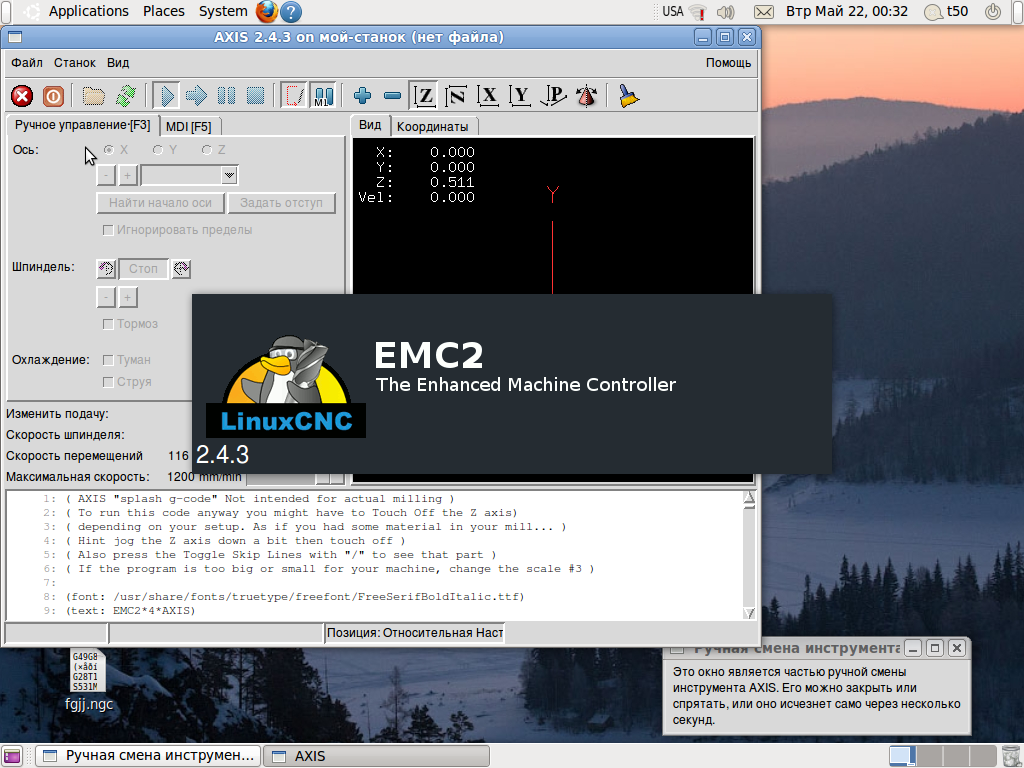The height and width of the screenshot is (768, 1024).
Task: Switch to Ручная смена инструмен taskbar window
Action: (x=148, y=756)
